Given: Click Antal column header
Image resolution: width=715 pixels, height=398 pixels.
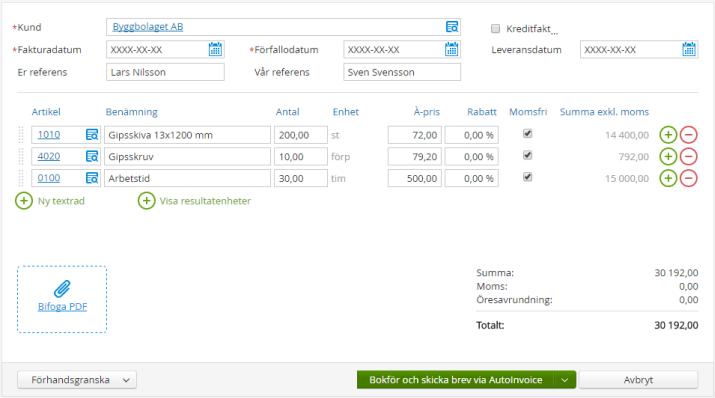Looking at the screenshot, I should (287, 112).
